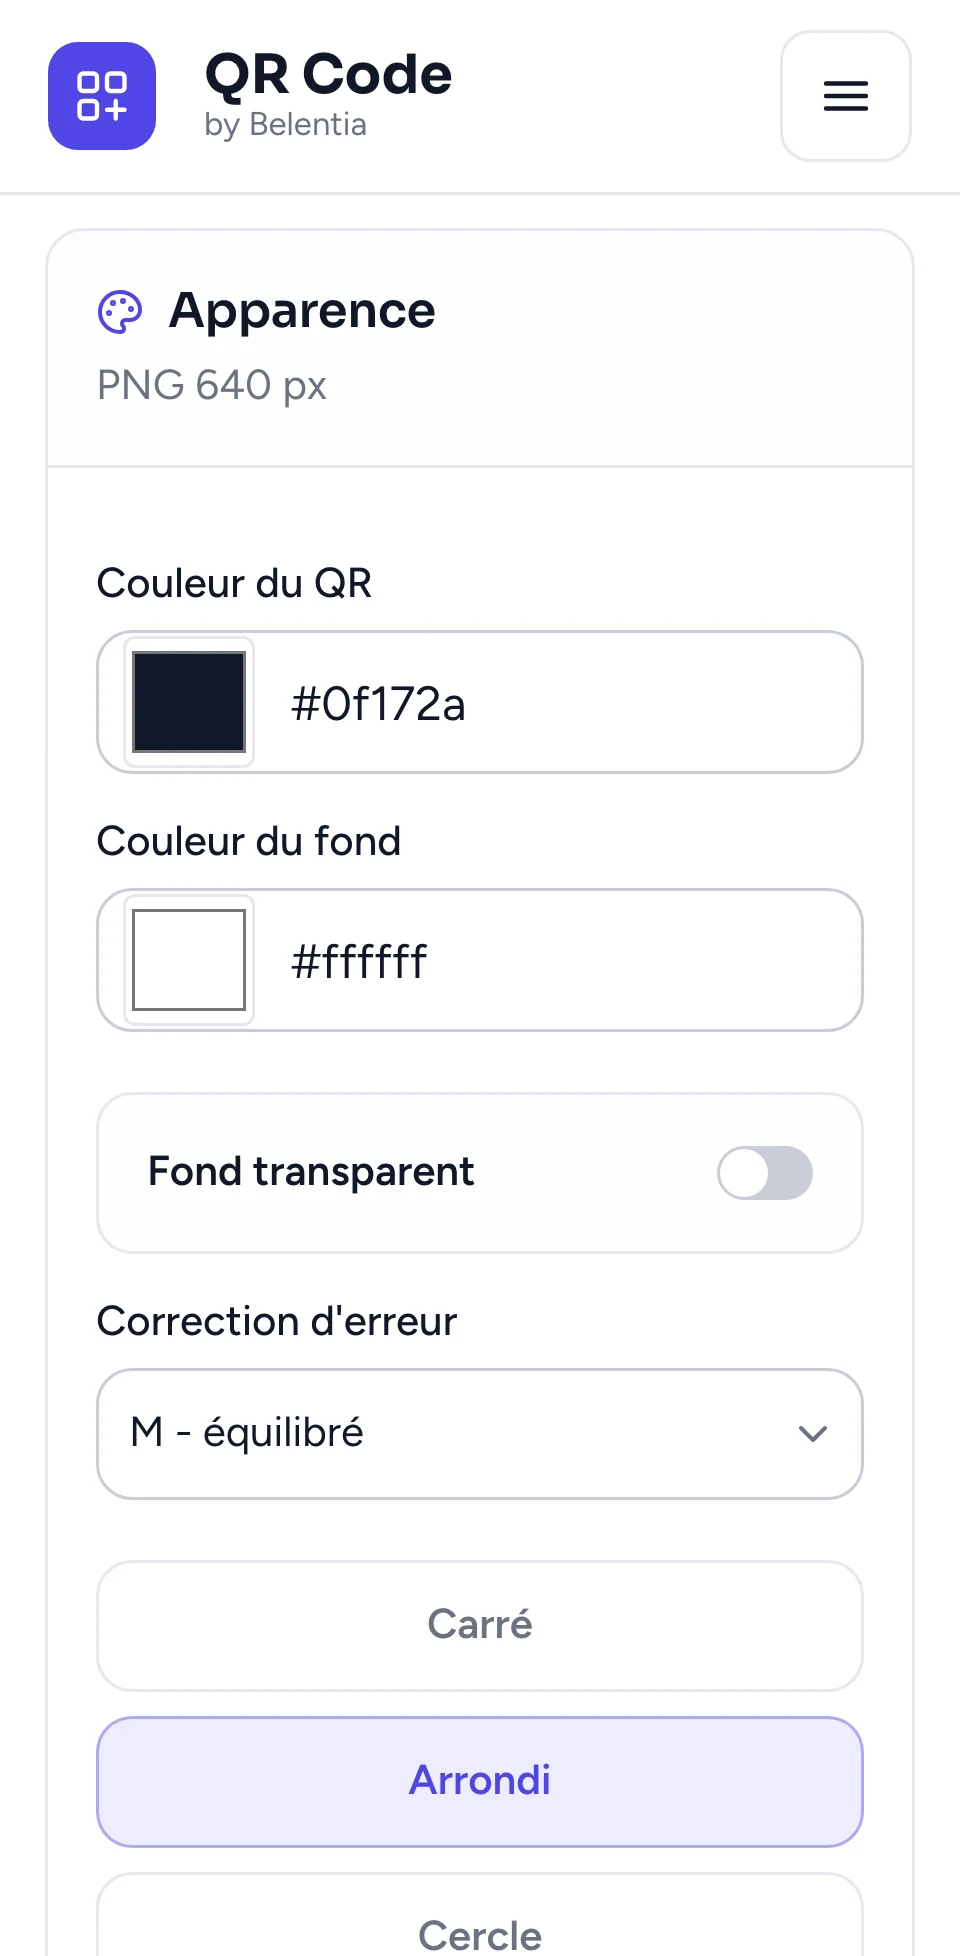Click the Apparence section heading
This screenshot has height=1956, width=960.
[302, 311]
